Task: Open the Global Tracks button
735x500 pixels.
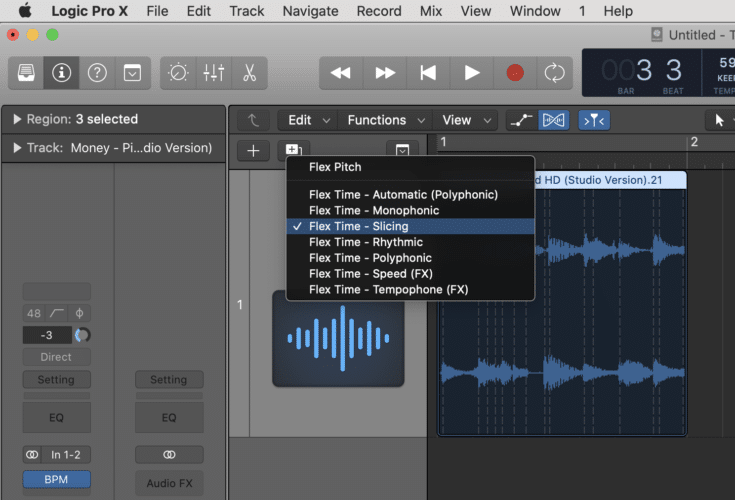Action: [x=402, y=149]
